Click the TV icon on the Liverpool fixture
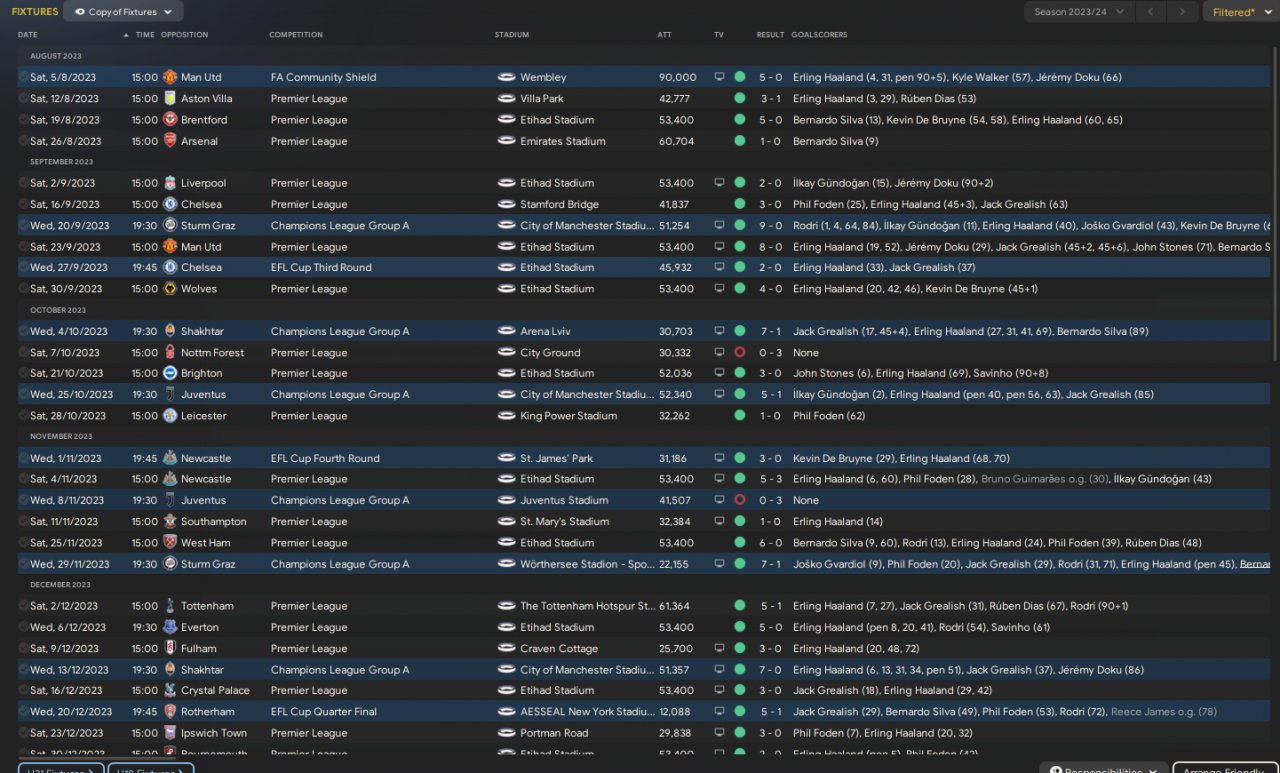1280x773 pixels. point(718,183)
